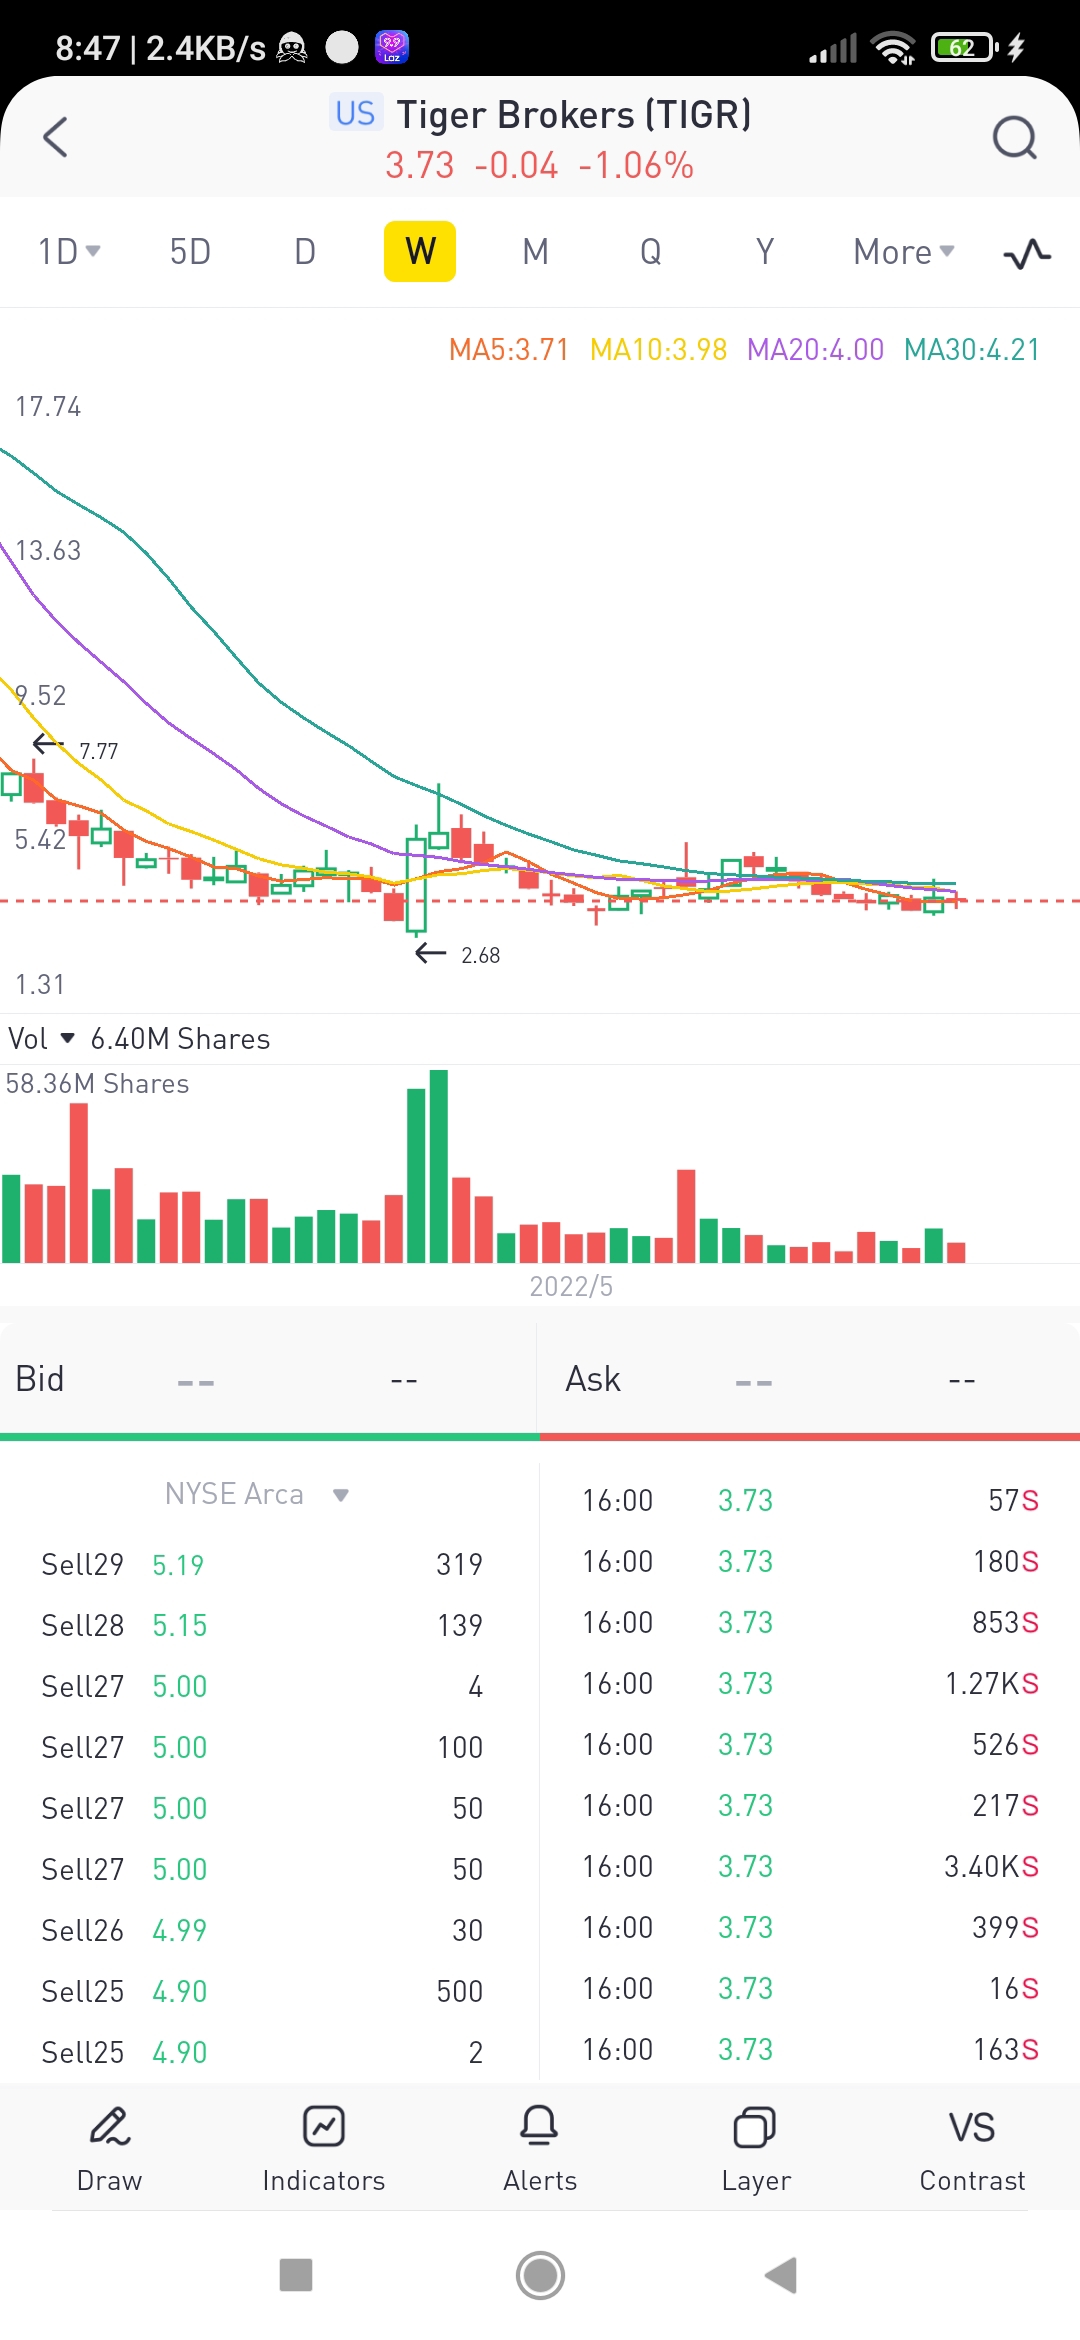Viewport: 1080px width, 2340px height.
Task: Select the 16:00 trade of 3.40KS
Action: pos(810,1866)
